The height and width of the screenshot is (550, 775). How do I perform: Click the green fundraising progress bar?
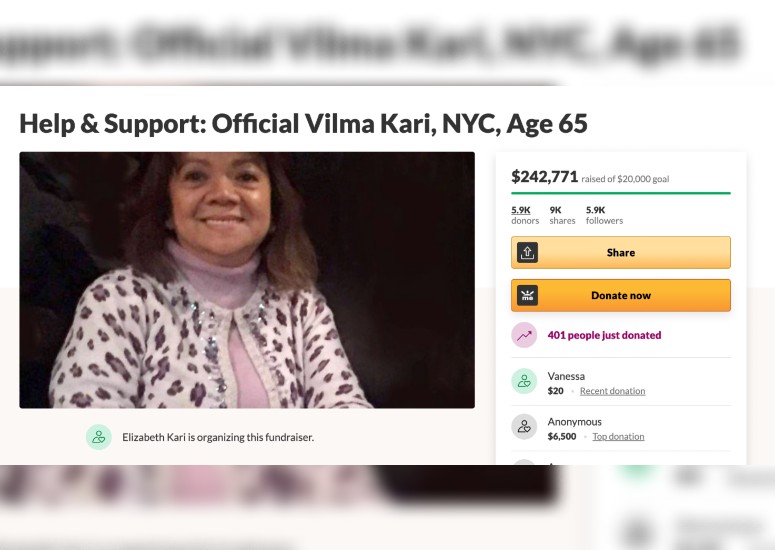coord(621,193)
